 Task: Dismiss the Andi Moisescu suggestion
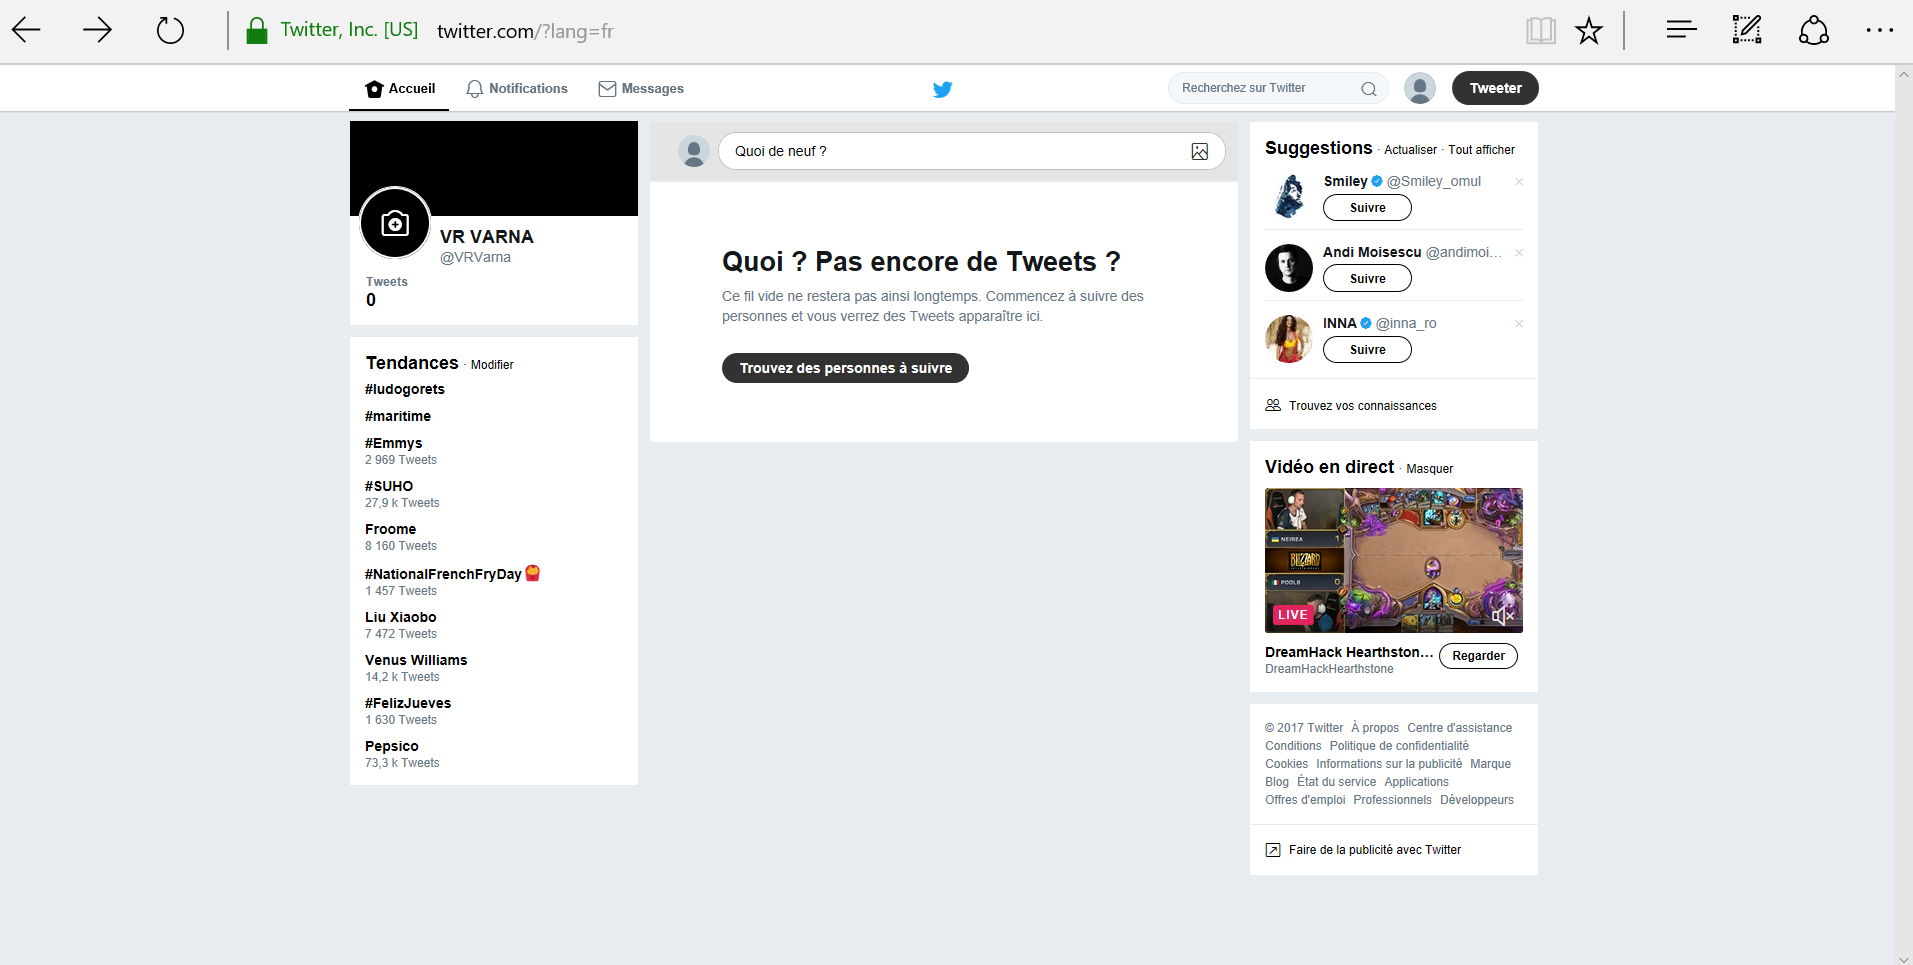pyautogui.click(x=1518, y=252)
